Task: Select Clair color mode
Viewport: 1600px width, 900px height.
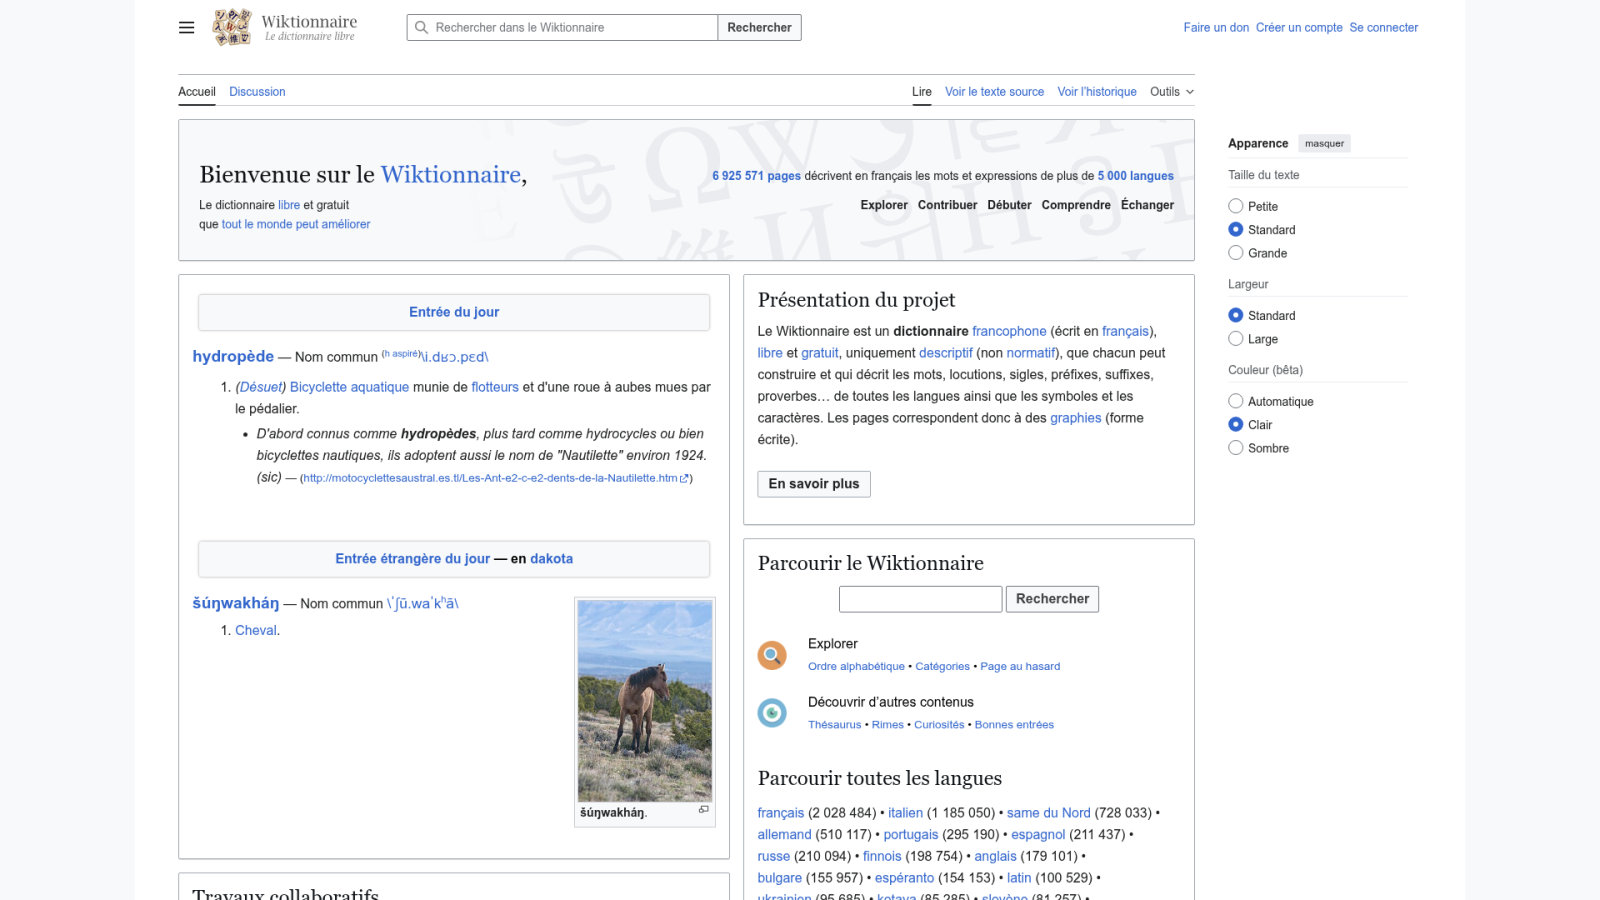Action: coord(1236,424)
